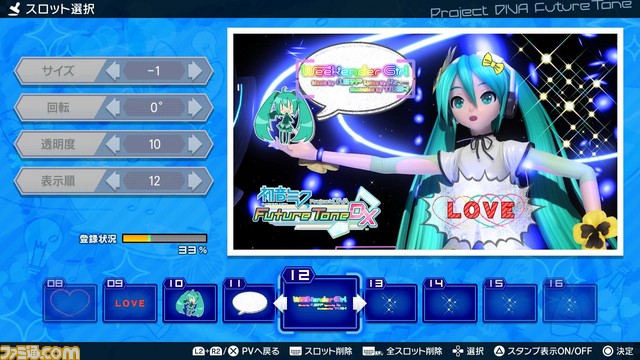Select slot 10 chibi Miku stamp
This screenshot has width=640, height=360.
coord(190,301)
